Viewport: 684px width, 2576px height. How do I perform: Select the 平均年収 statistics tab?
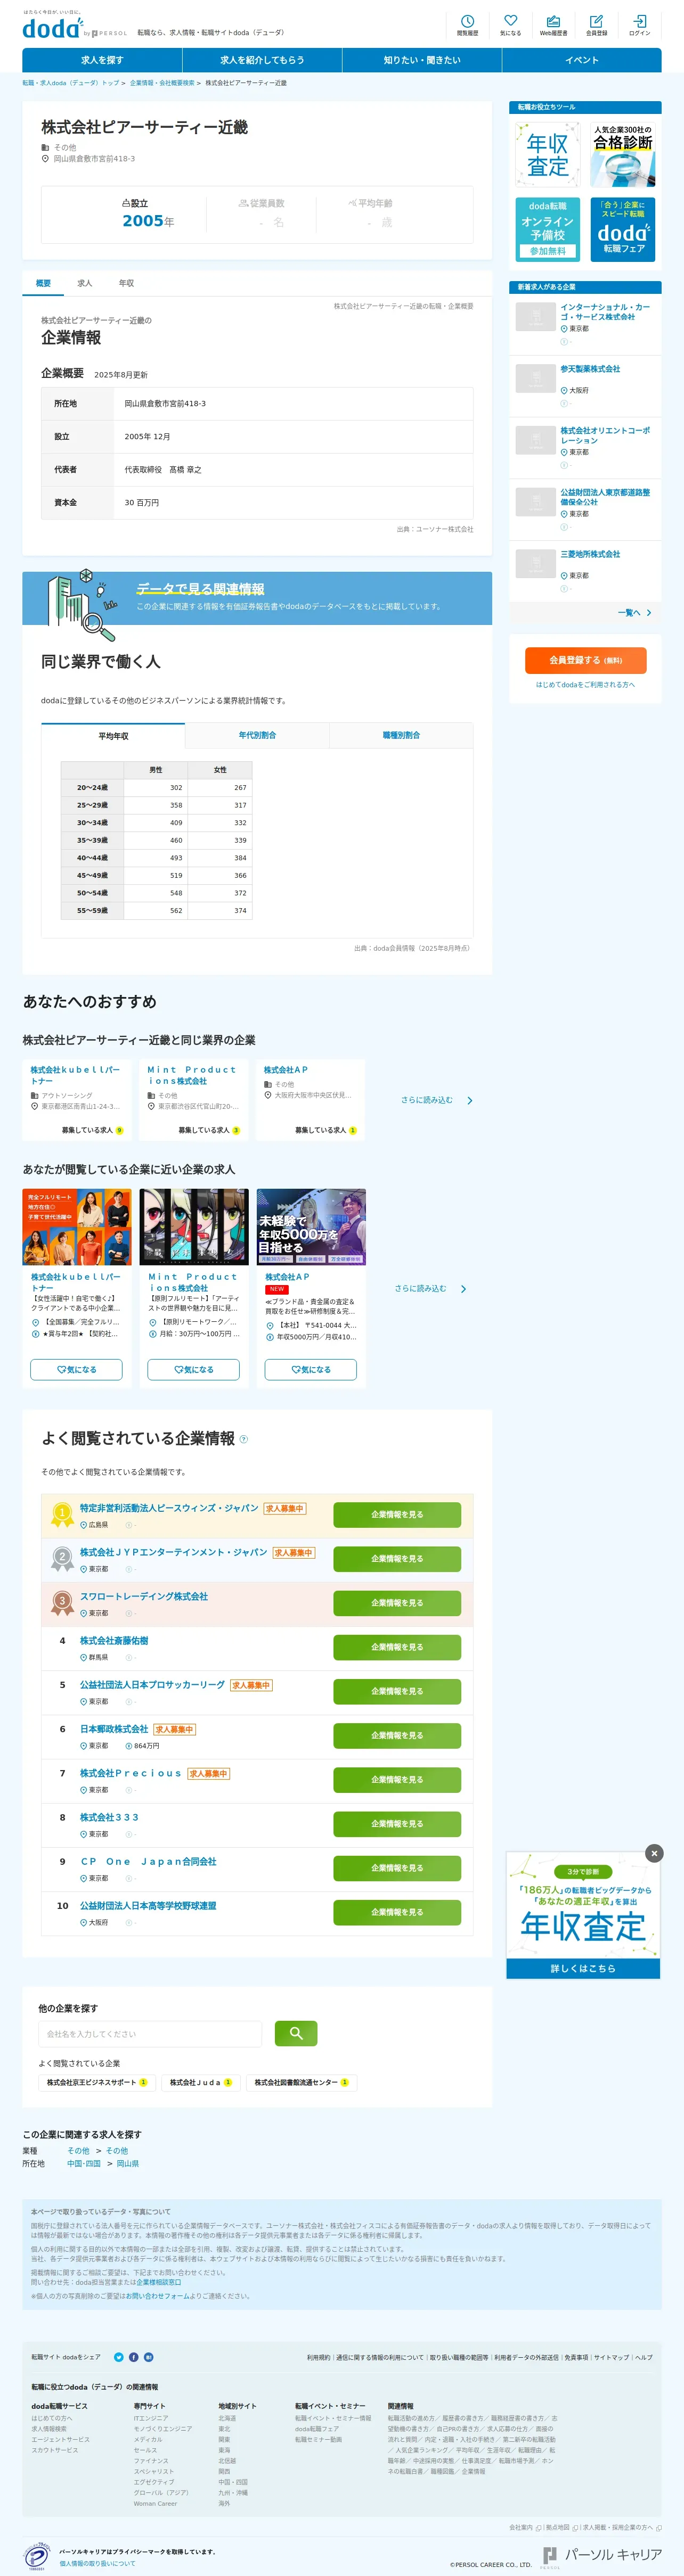113,735
